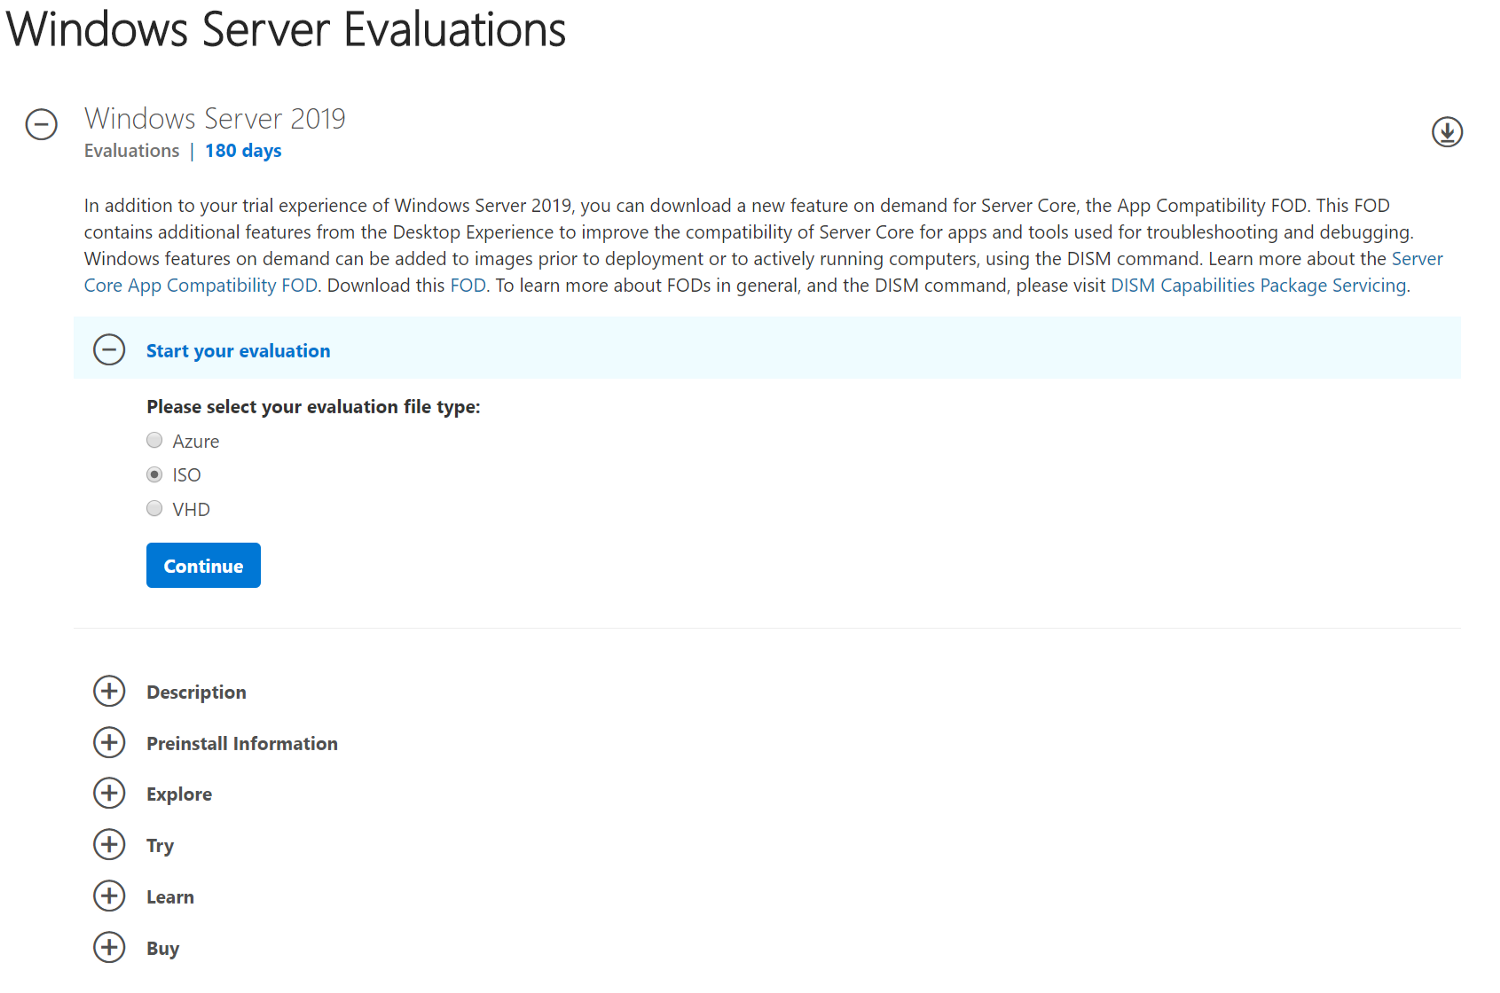Choose the ISO radio button

154,474
